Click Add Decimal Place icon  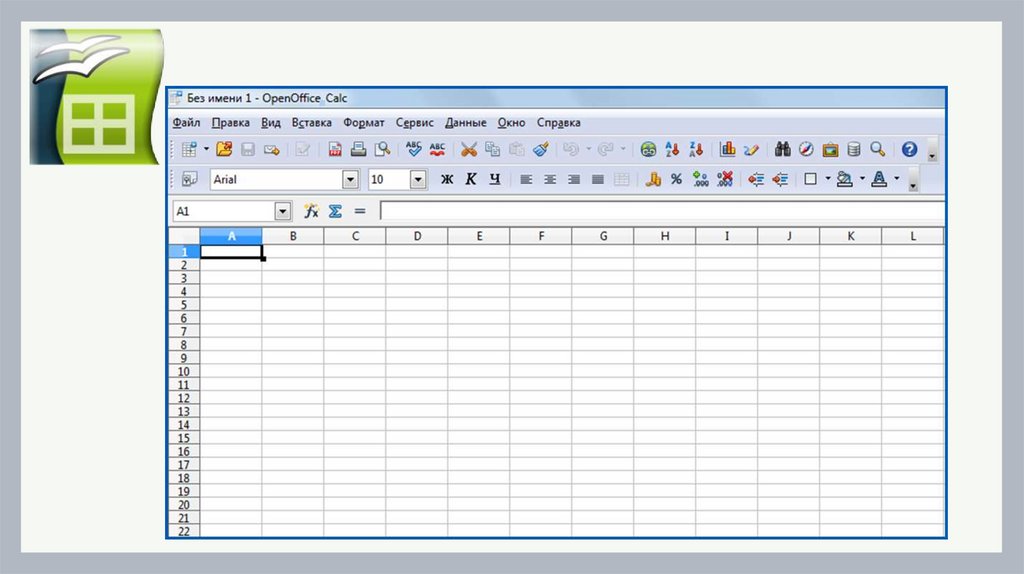[701, 179]
